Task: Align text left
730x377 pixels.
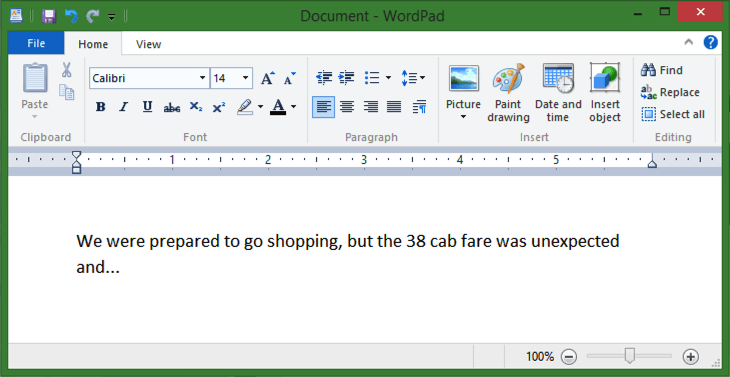Action: click(324, 107)
